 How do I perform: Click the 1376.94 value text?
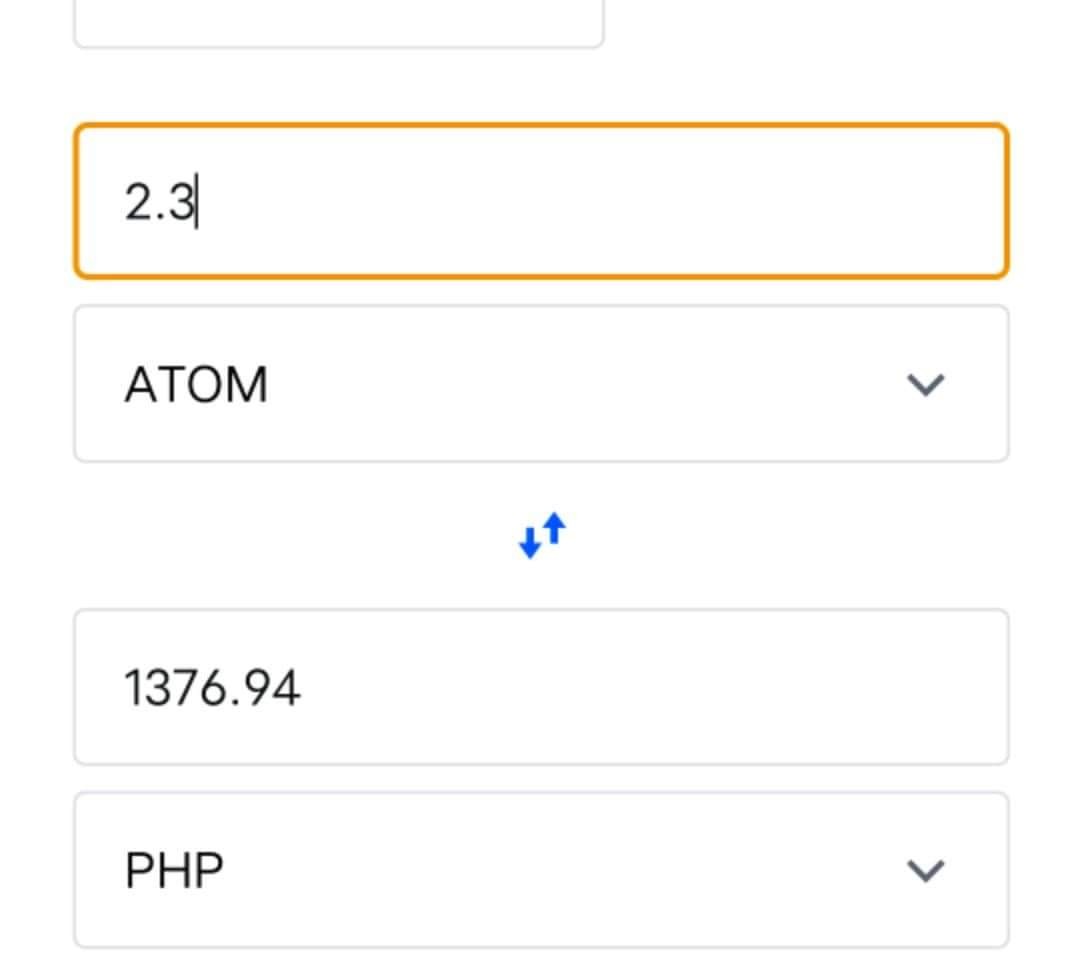[212, 688]
